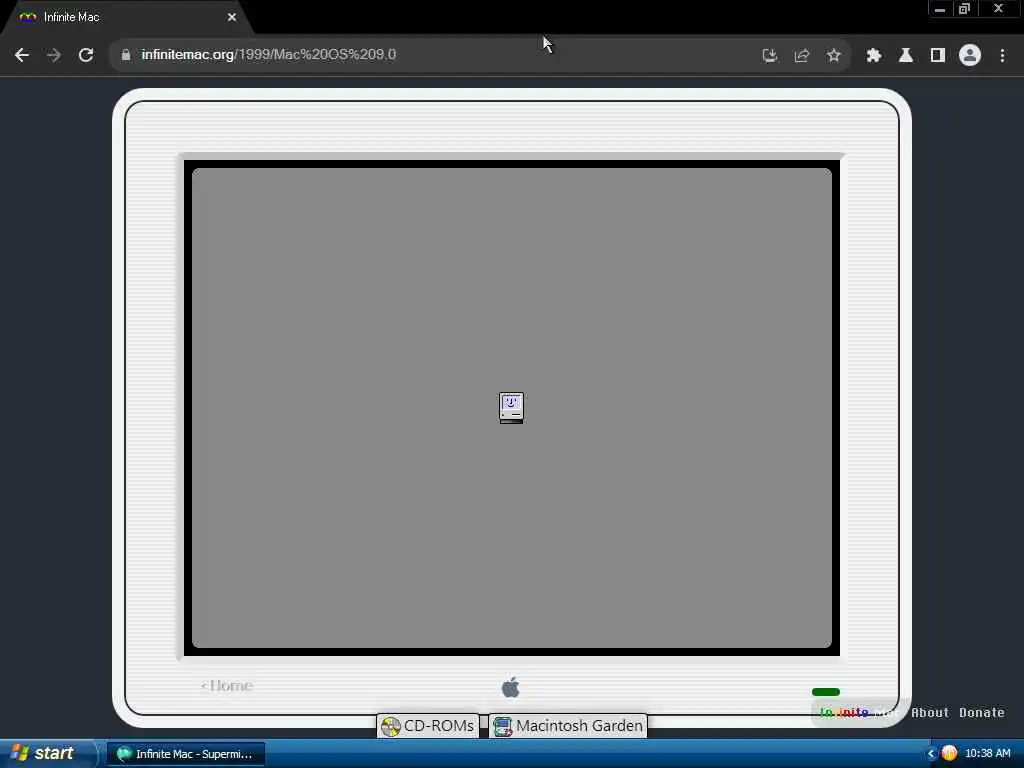
Task: Click the address bar URL
Action: (x=268, y=54)
